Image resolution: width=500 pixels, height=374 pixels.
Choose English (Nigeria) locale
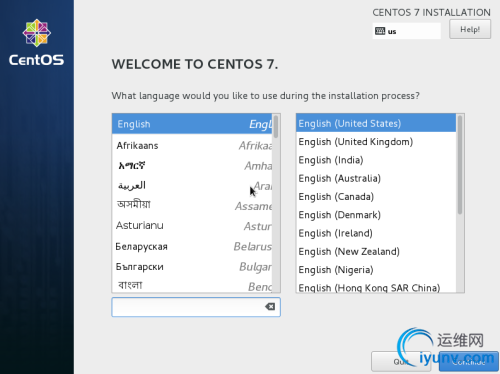point(376,270)
